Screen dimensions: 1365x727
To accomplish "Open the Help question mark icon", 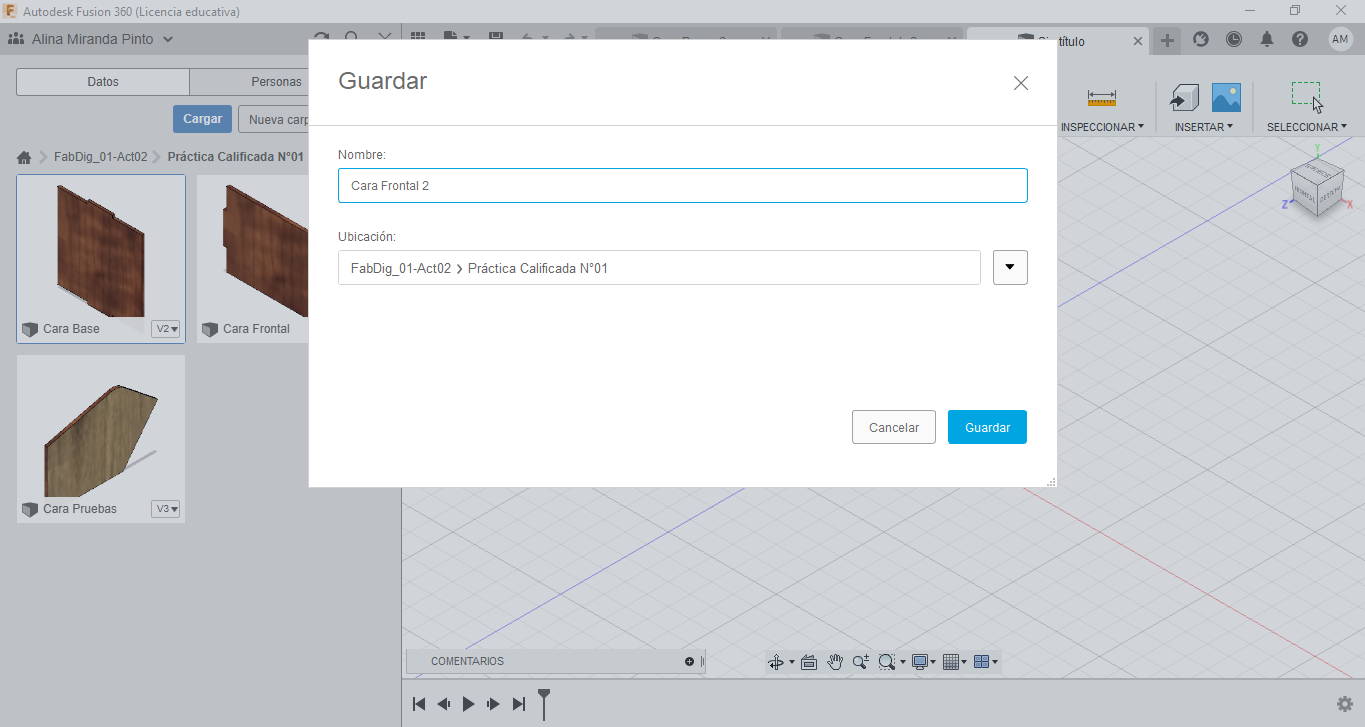I will pyautogui.click(x=1300, y=39).
